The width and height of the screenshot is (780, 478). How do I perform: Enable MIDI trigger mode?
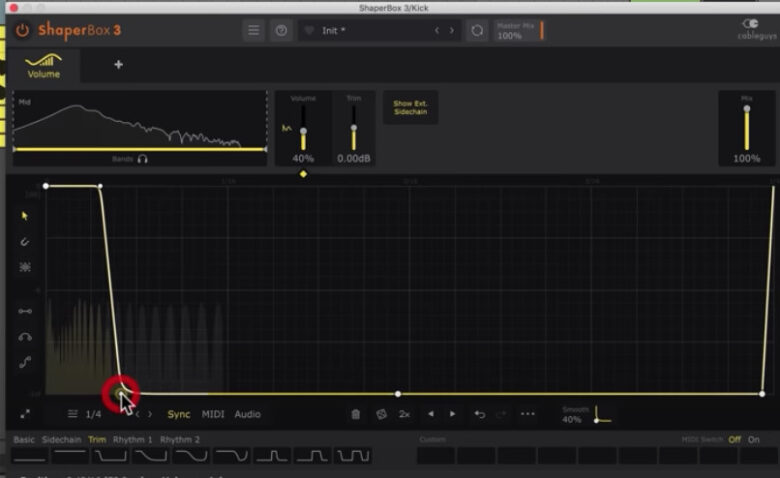[x=213, y=414]
